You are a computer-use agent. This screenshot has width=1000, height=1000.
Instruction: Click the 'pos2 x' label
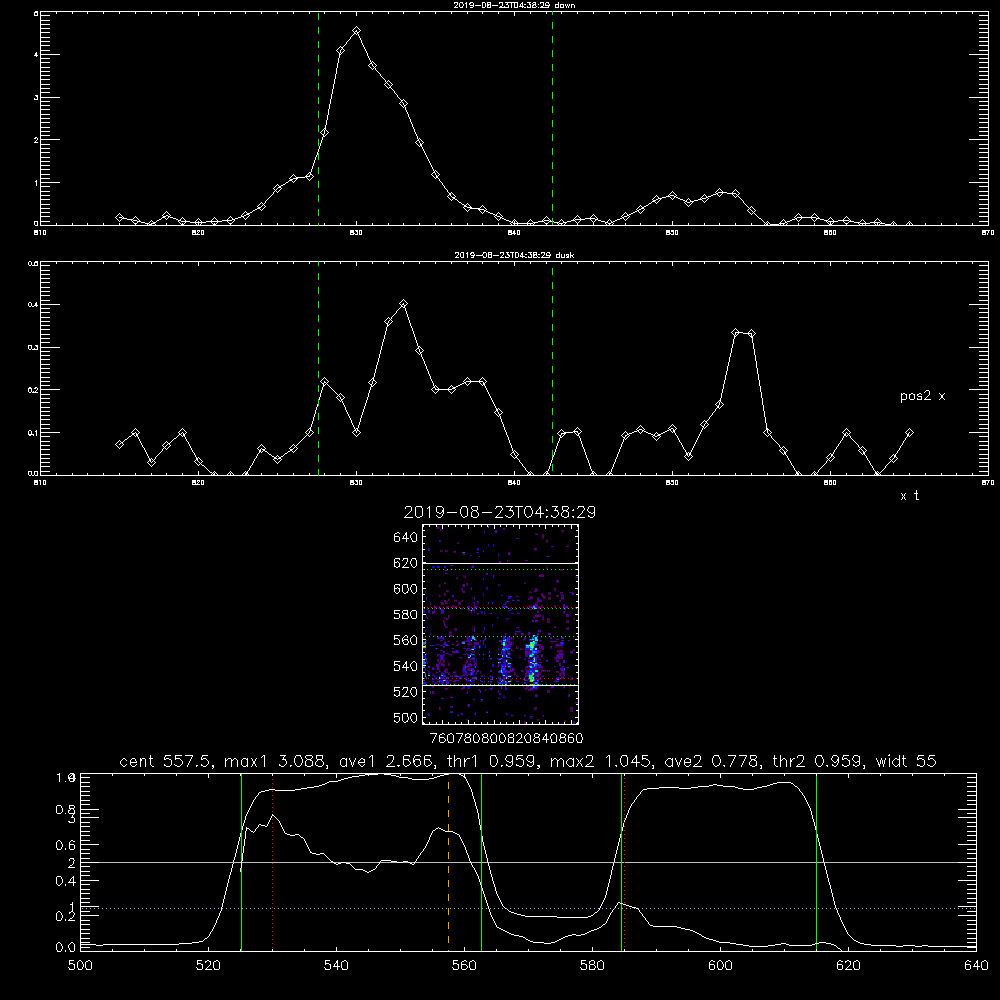click(922, 396)
